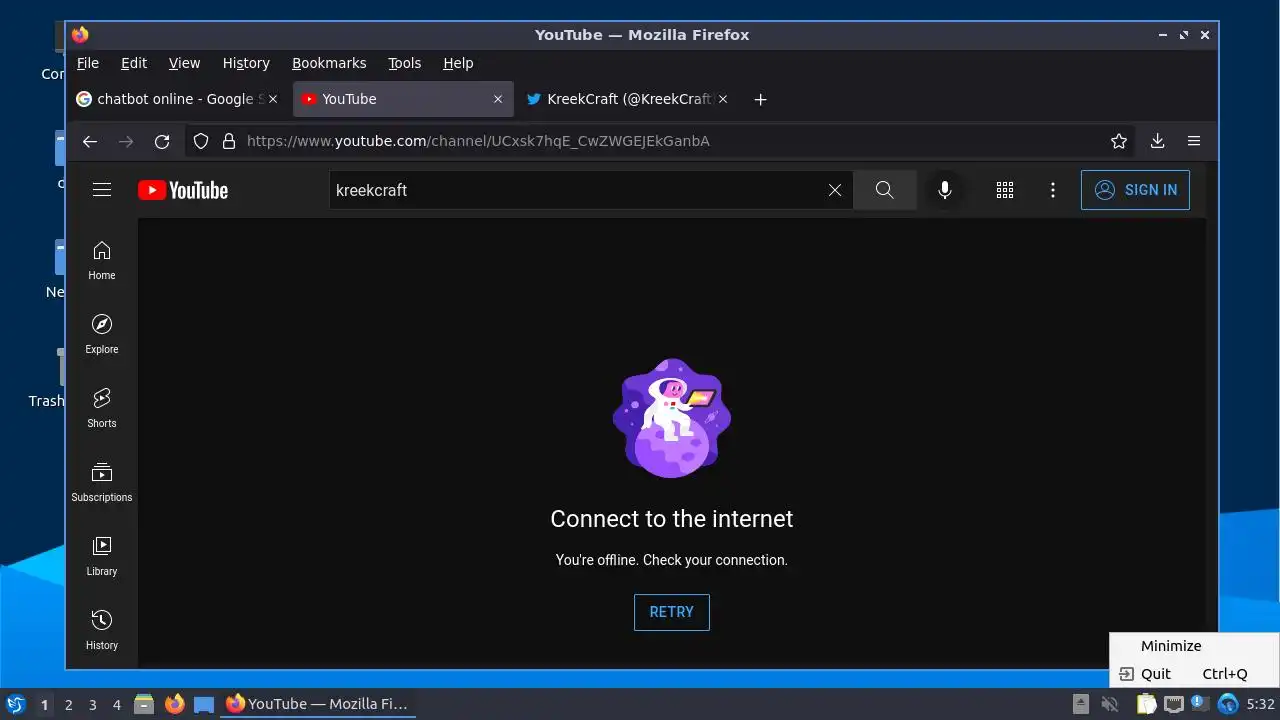Select the YouTube tab
Viewport: 1280px width, 720px height.
(403, 99)
